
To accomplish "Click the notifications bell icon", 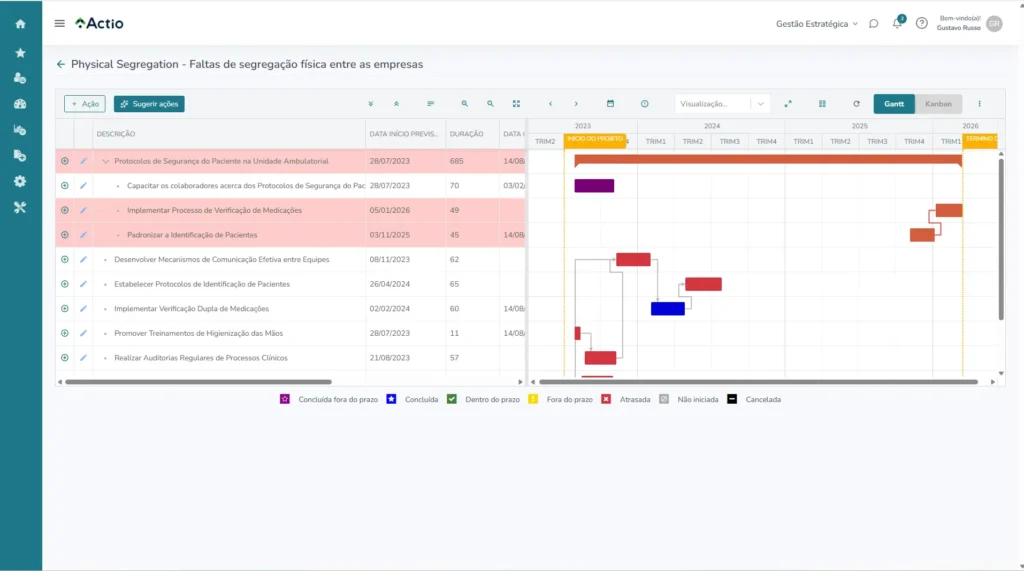I will click(897, 23).
